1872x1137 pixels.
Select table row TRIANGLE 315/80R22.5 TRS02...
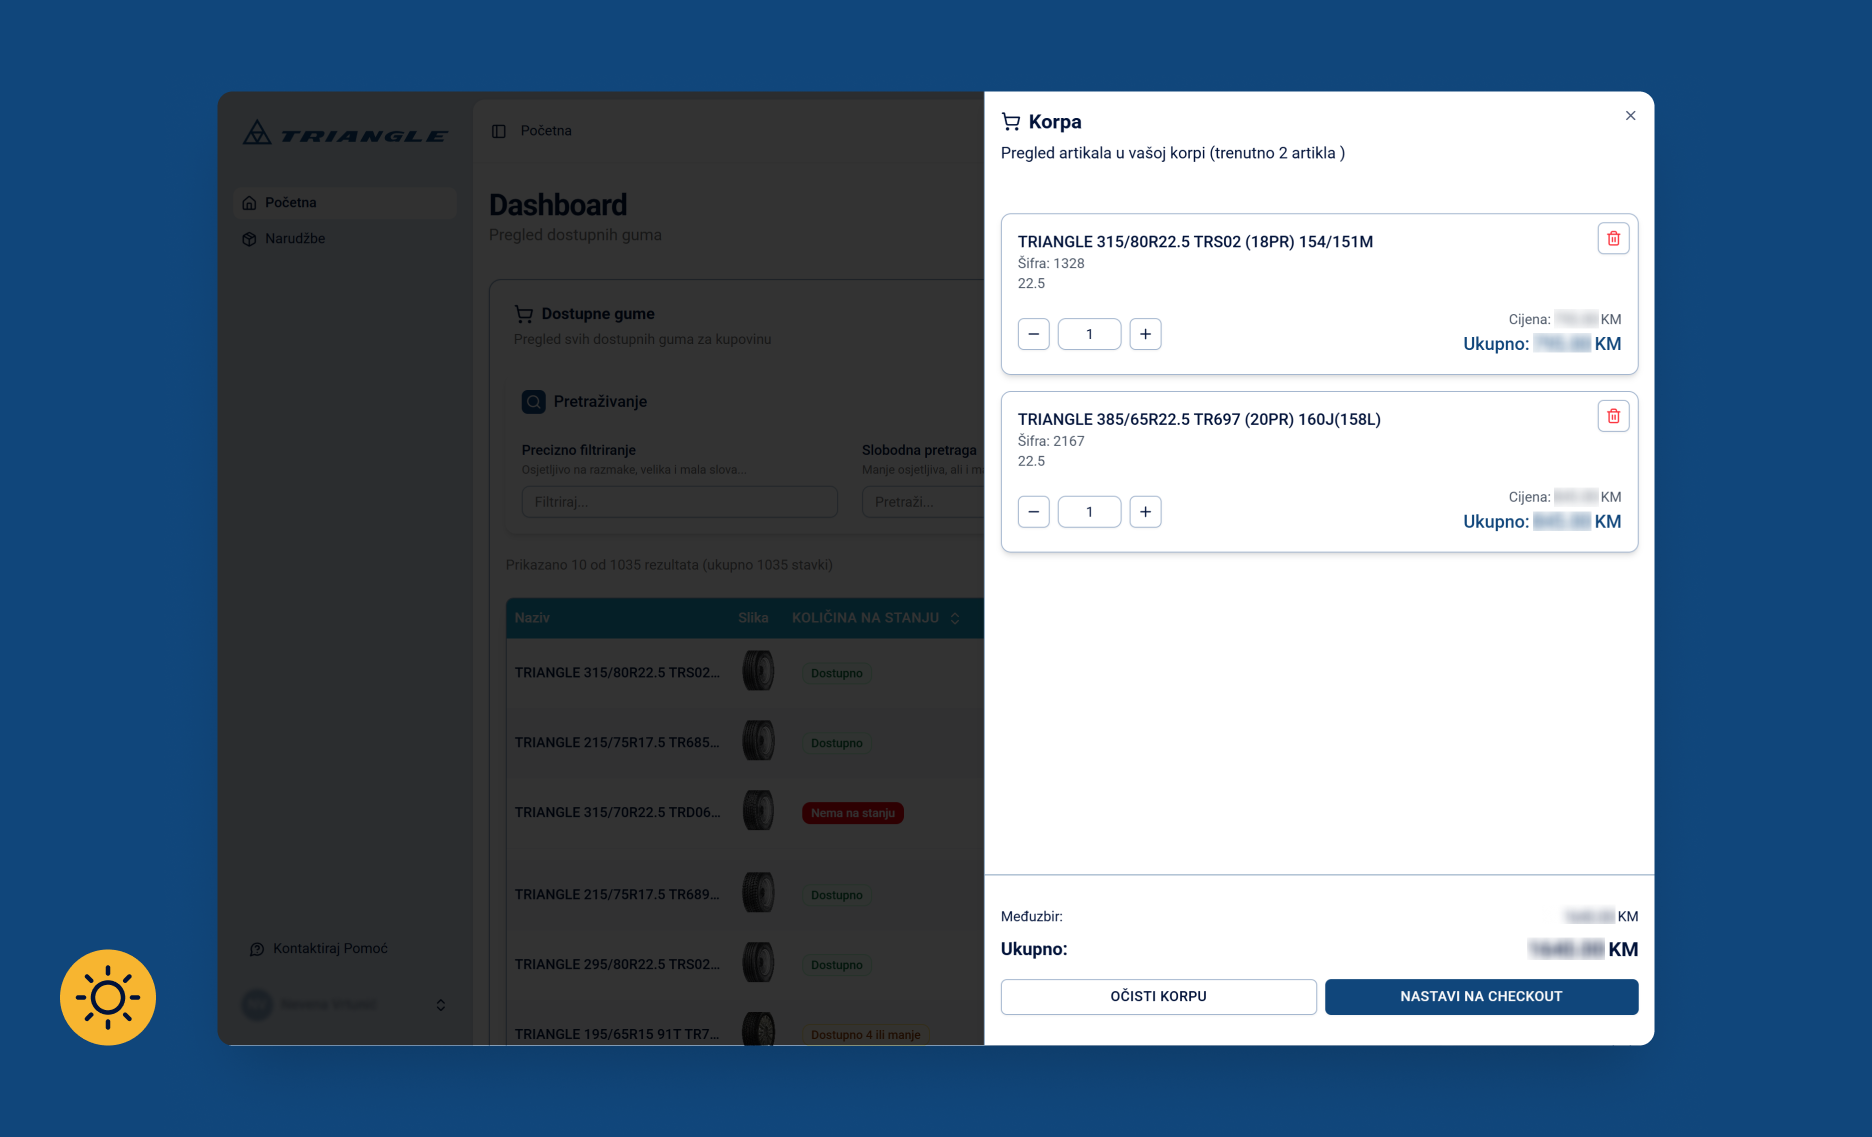click(x=745, y=673)
